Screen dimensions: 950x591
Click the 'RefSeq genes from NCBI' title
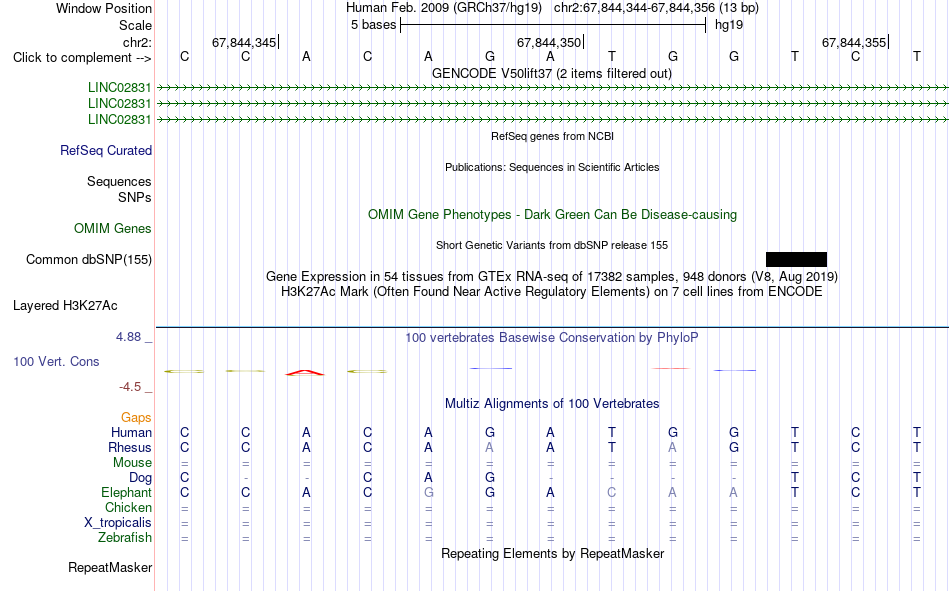point(552,136)
